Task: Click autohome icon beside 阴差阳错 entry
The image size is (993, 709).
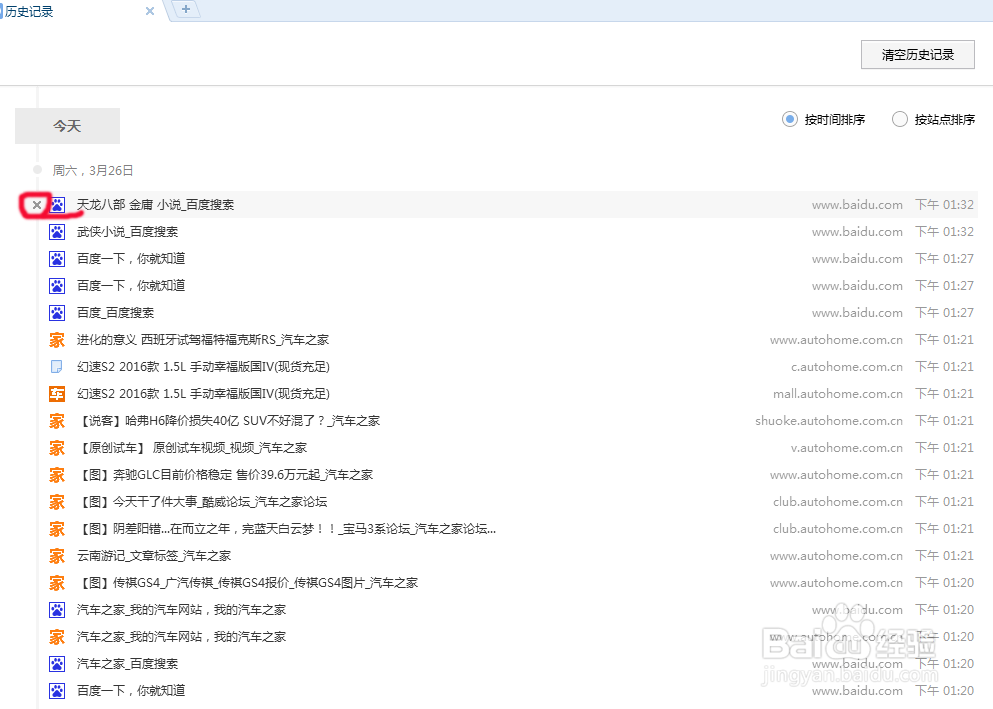Action: tap(57, 529)
